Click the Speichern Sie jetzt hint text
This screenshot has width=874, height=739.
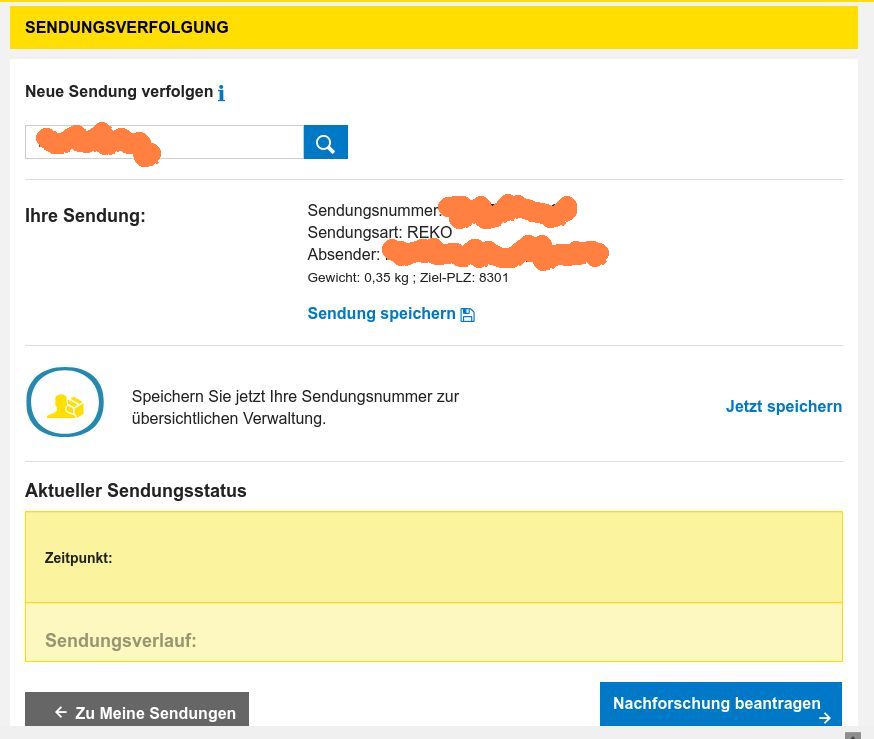click(x=295, y=407)
